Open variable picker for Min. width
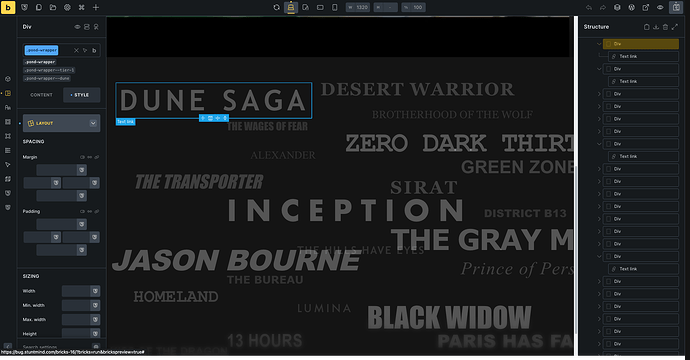Screen dimensions: 690x360 click(95, 305)
